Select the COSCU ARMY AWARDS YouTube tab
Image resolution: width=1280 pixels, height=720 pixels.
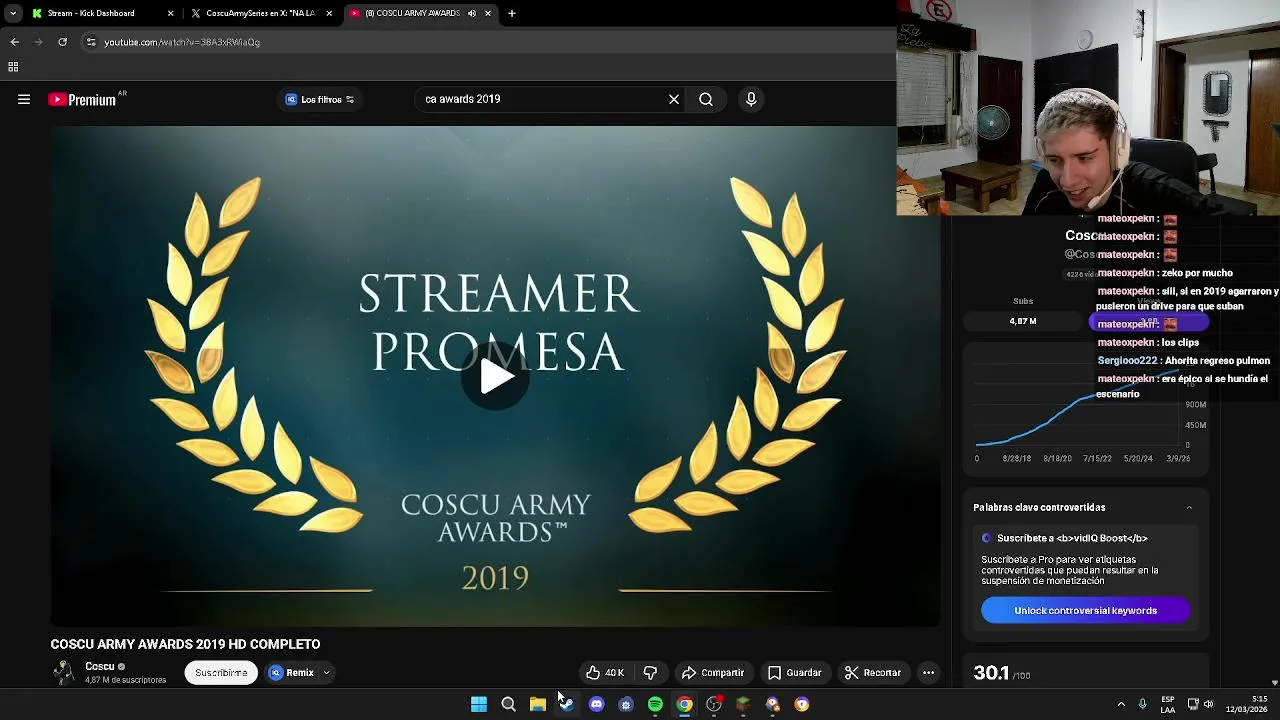(411, 13)
